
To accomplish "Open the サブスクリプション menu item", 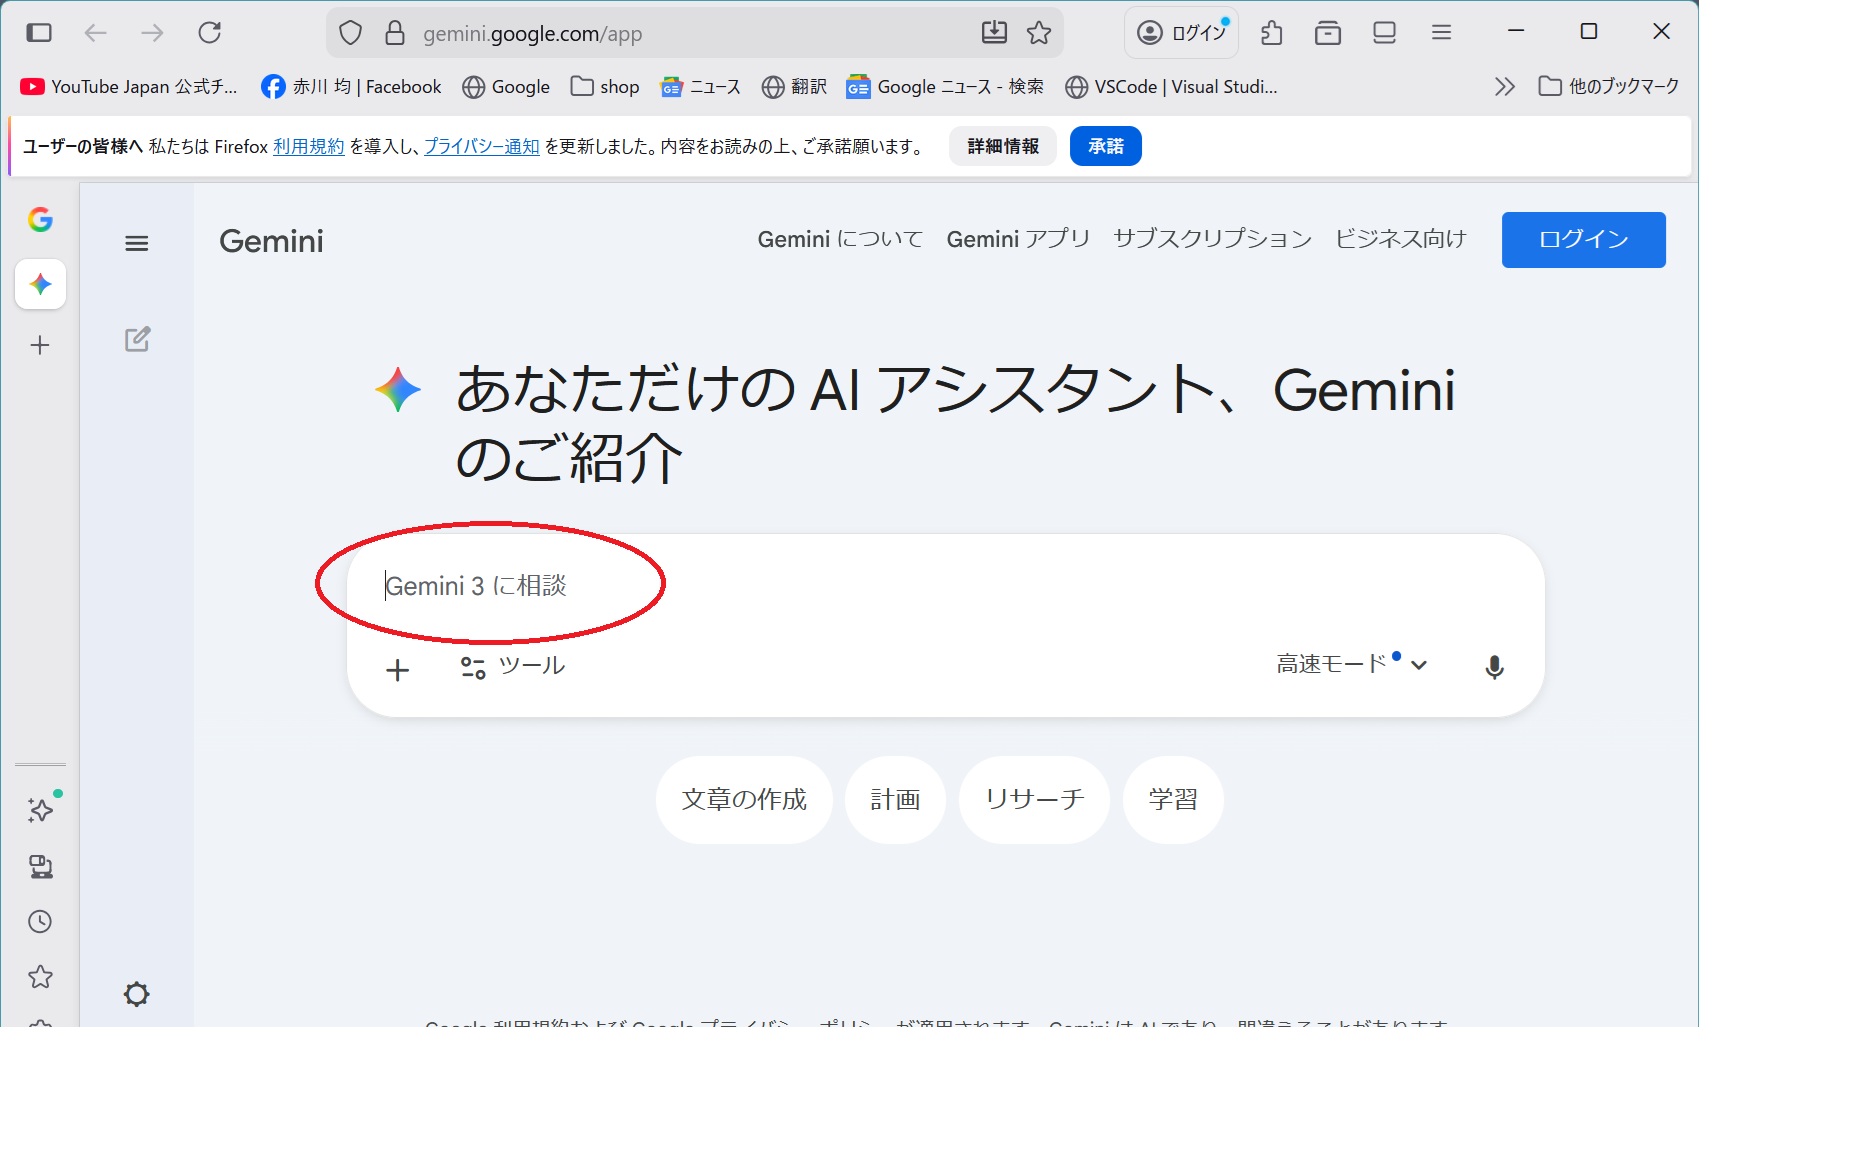I will 1212,240.
